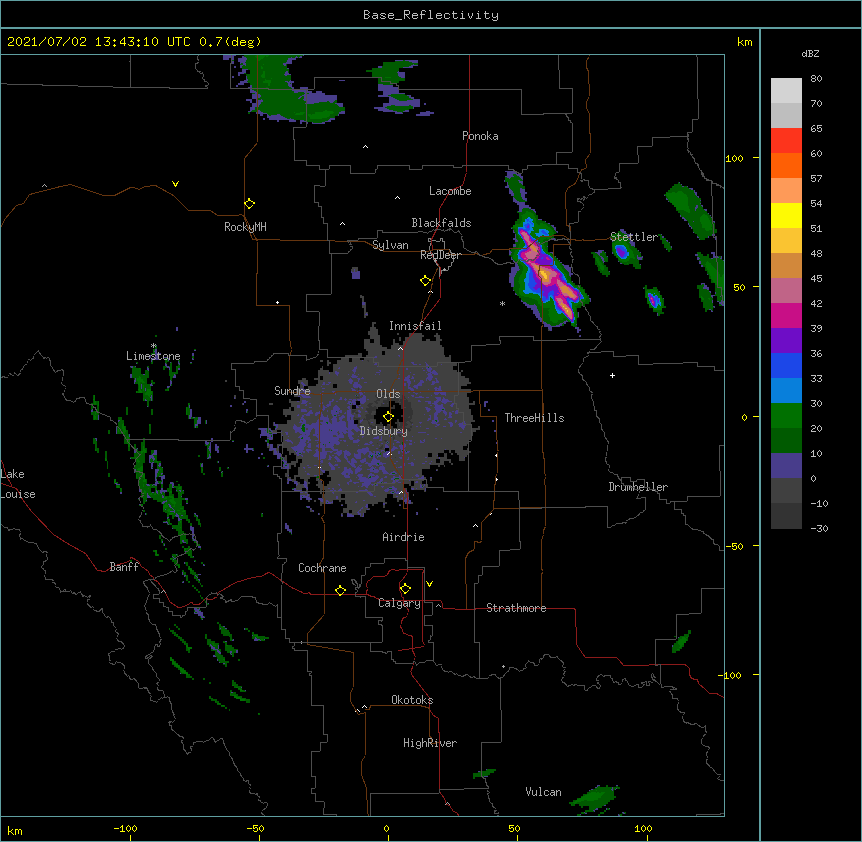Click the Calgary label
The image size is (862, 842).
pyautogui.click(x=400, y=603)
